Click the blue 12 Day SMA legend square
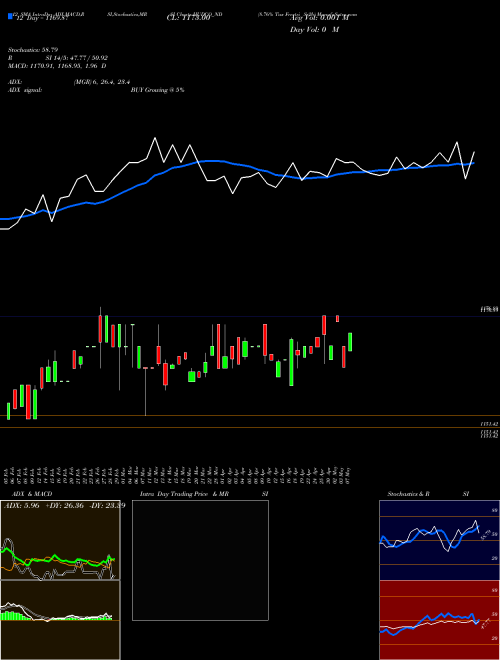This screenshot has width=500, height=660. 10,16
